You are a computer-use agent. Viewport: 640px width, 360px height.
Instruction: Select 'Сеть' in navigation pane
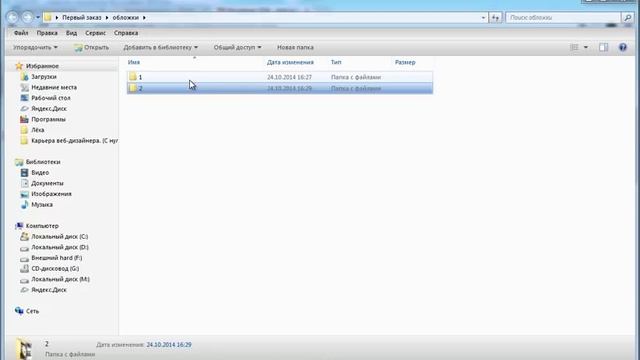(x=32, y=311)
